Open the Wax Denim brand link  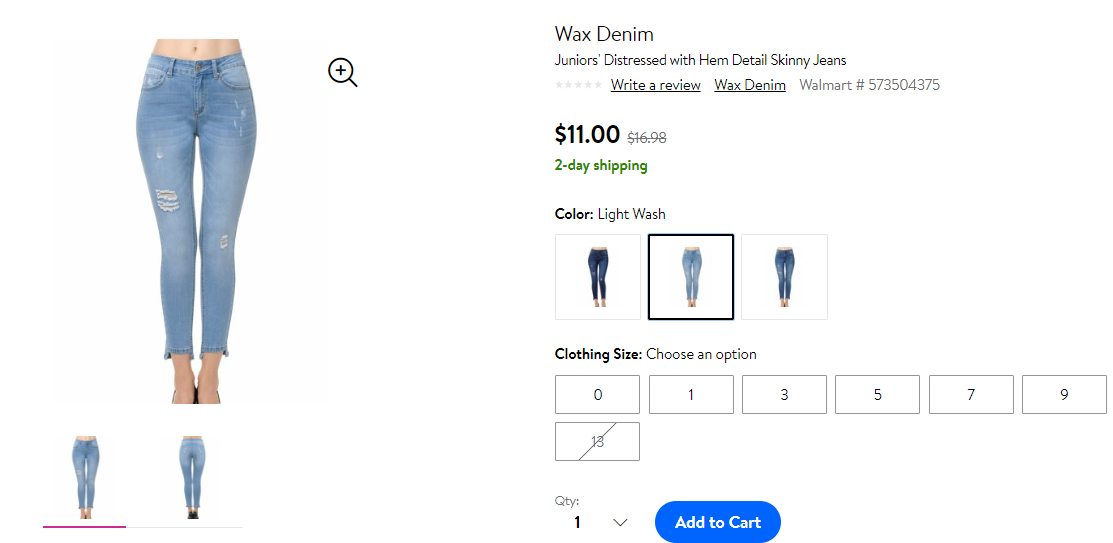tap(750, 85)
